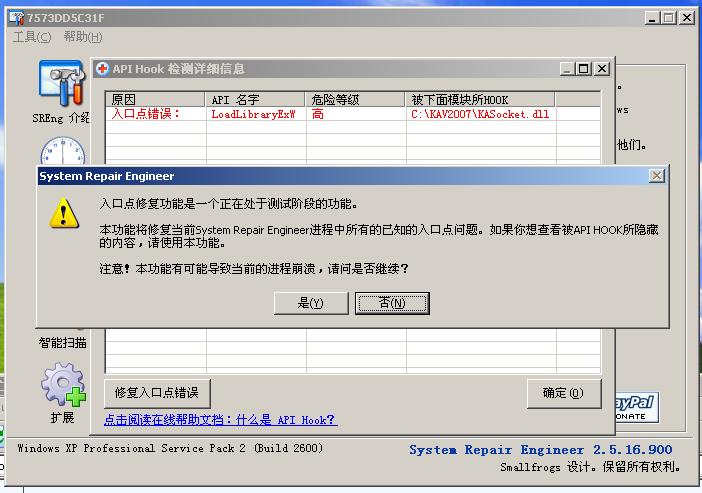Viewport: 702px width, 493px height.
Task: Select the LoadLibraryExW cell
Action: pos(256,114)
